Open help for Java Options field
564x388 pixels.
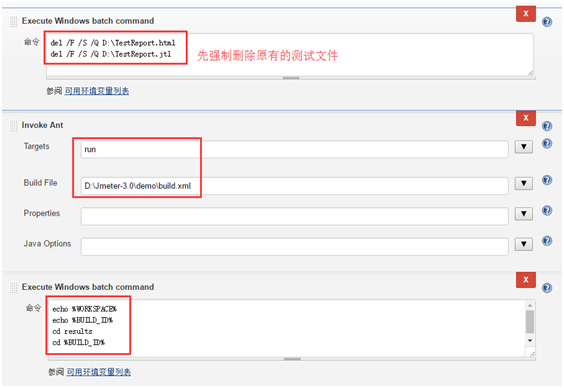coord(547,241)
